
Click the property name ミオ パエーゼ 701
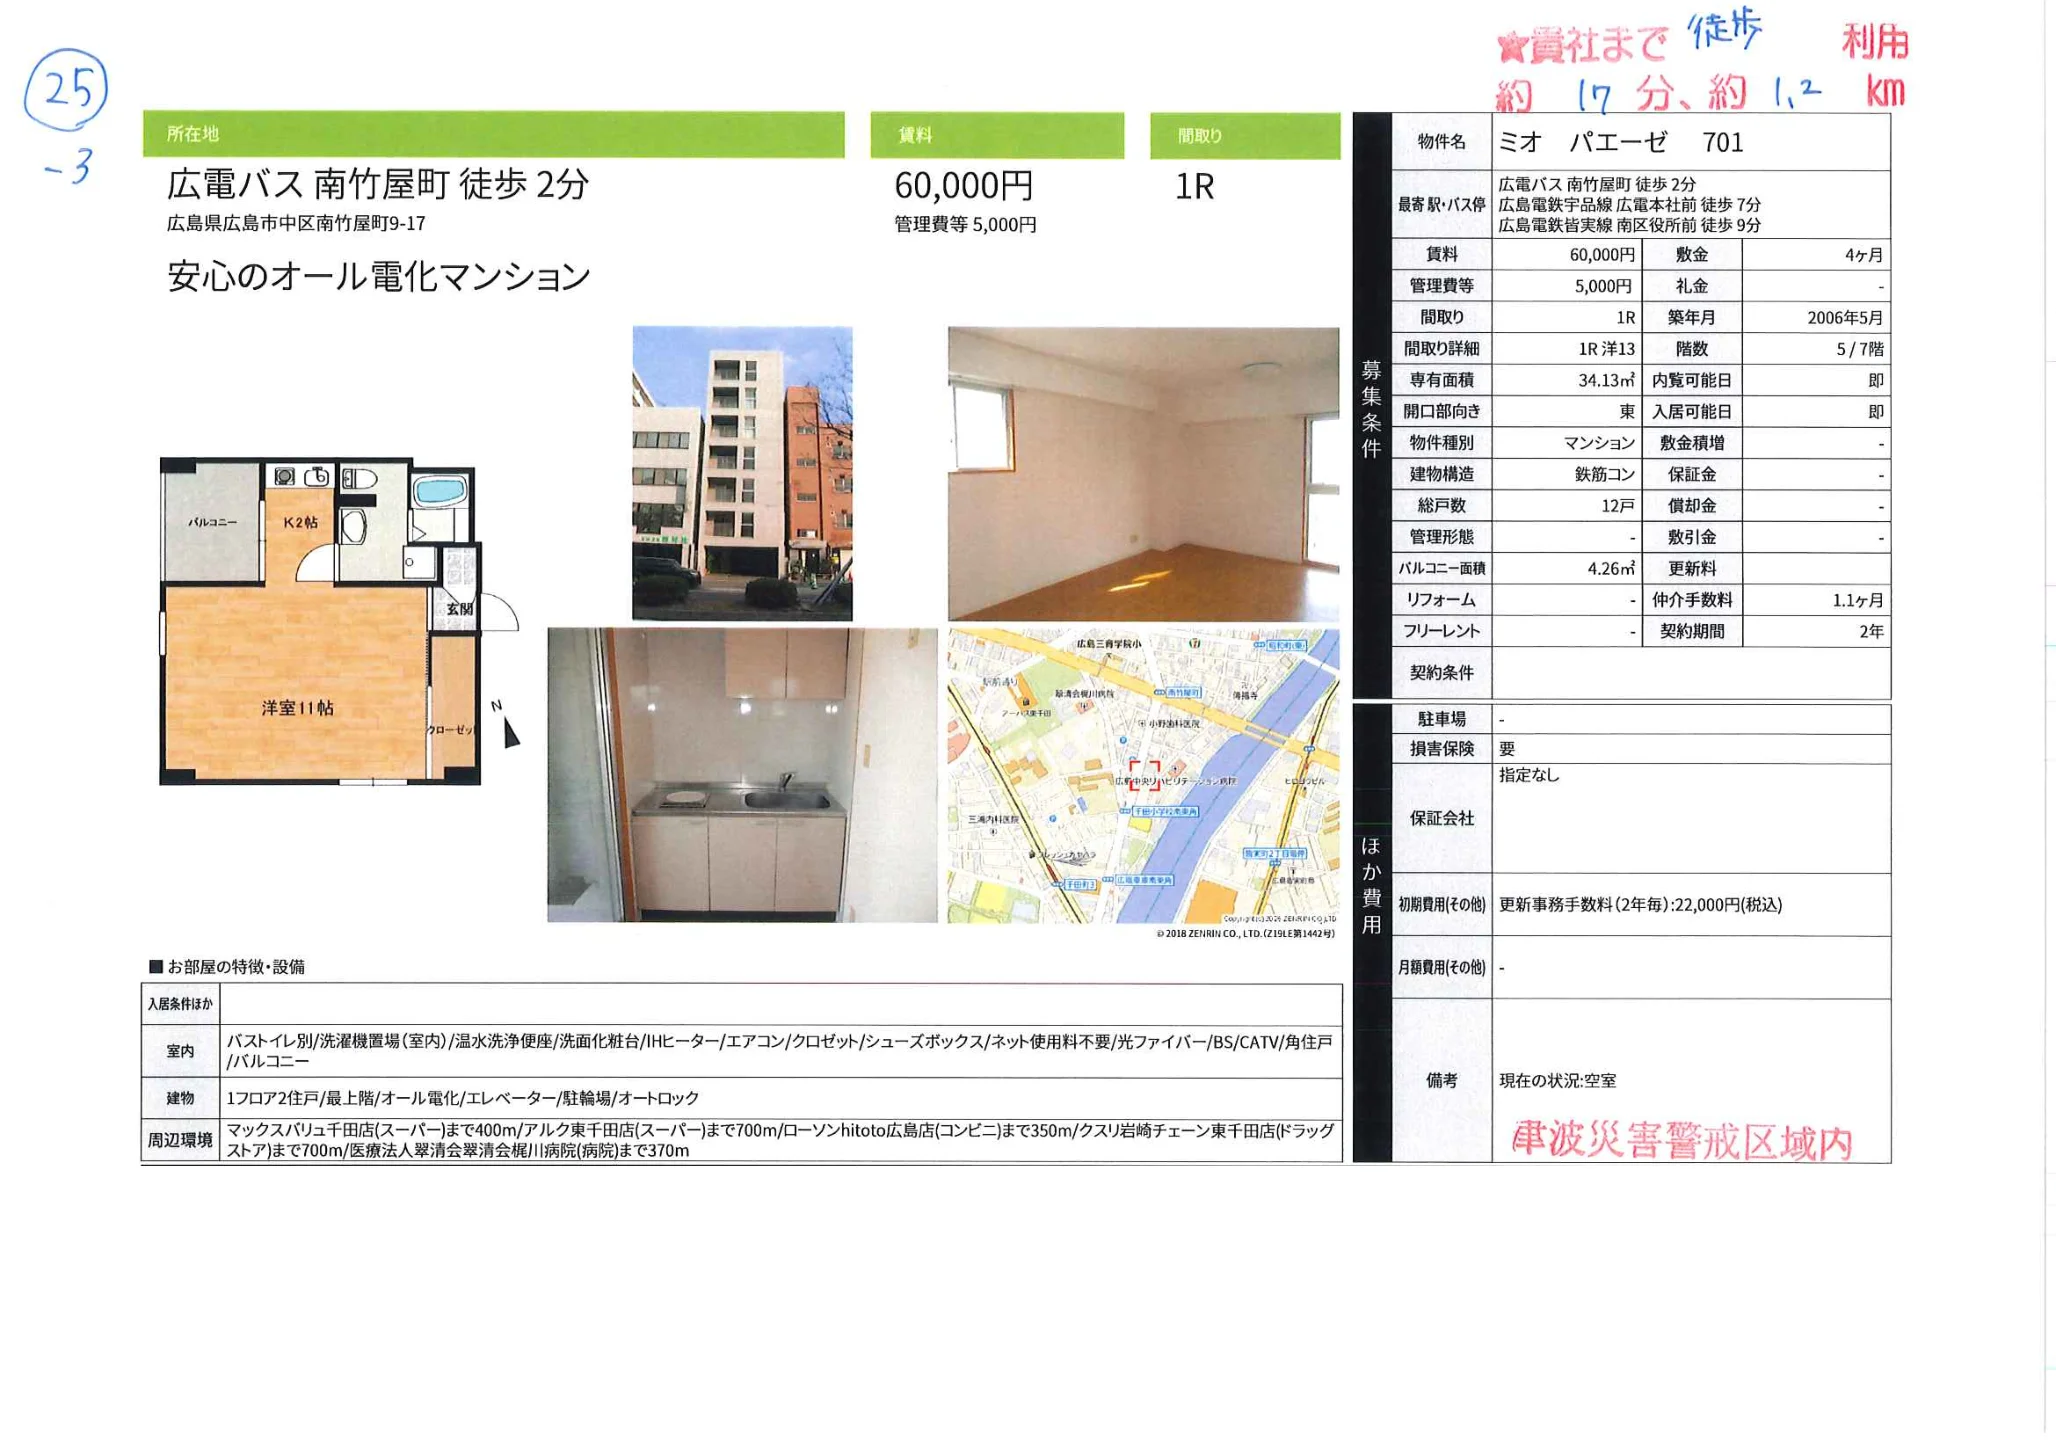coord(1620,143)
